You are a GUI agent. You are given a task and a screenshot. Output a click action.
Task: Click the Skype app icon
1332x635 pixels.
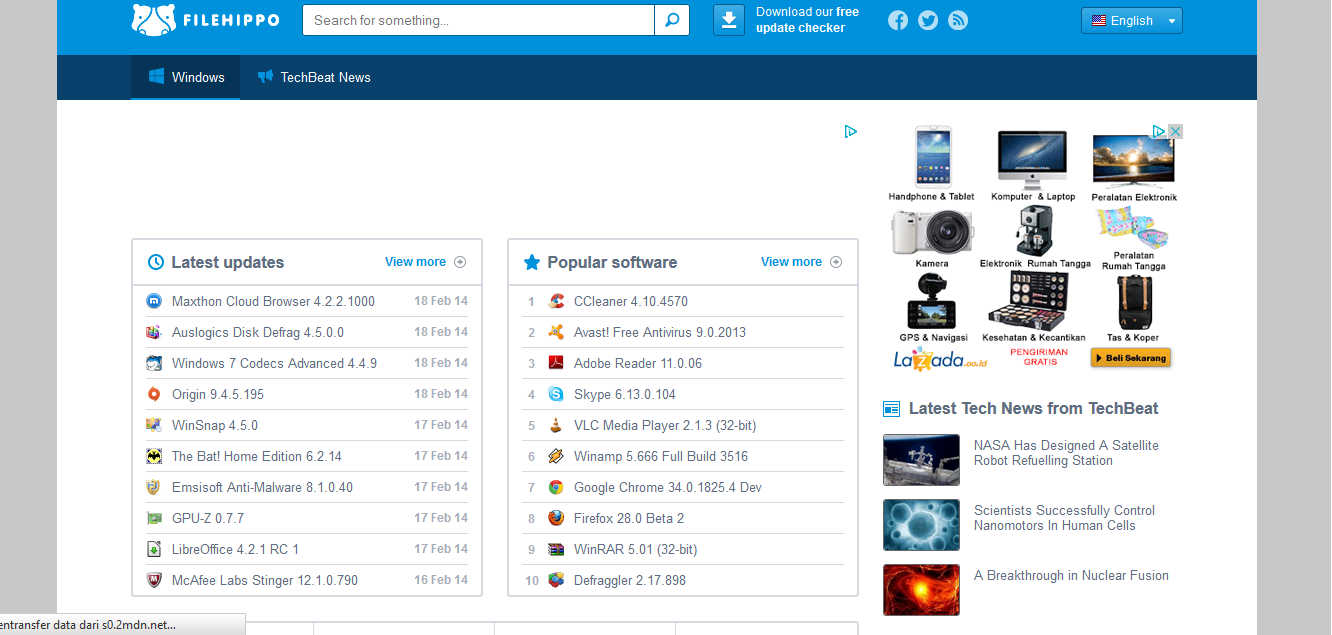click(556, 394)
